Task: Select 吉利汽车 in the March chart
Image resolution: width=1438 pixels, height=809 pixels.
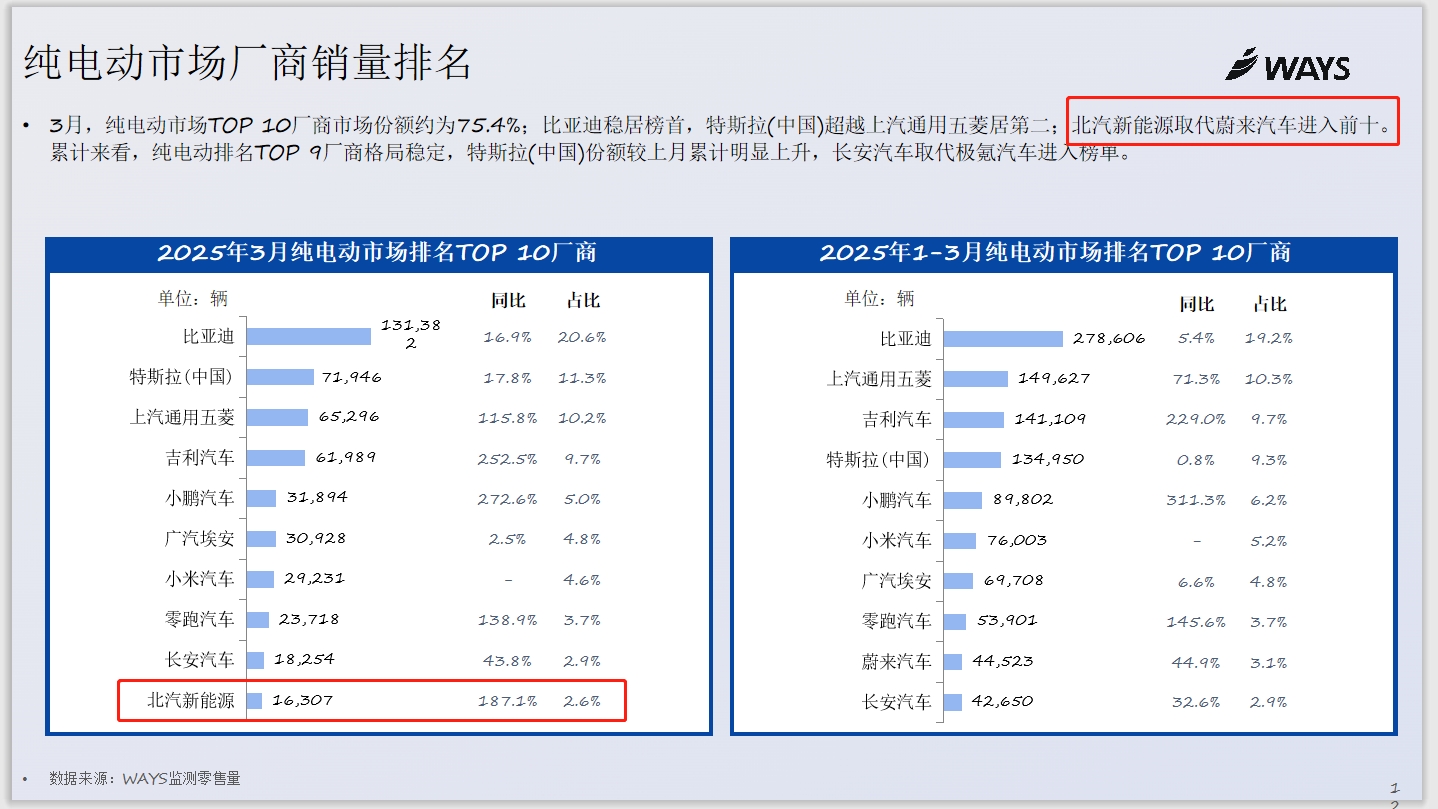Action: click(200, 458)
